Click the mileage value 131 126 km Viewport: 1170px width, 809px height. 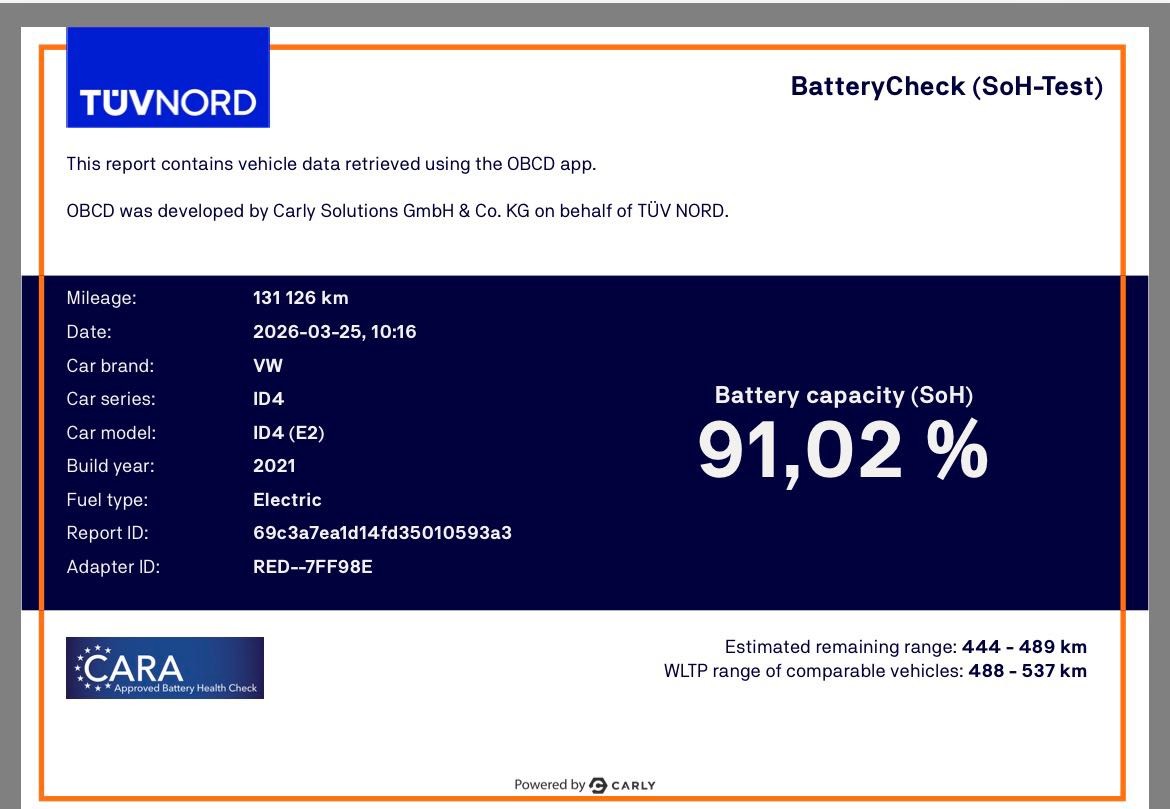pyautogui.click(x=300, y=298)
